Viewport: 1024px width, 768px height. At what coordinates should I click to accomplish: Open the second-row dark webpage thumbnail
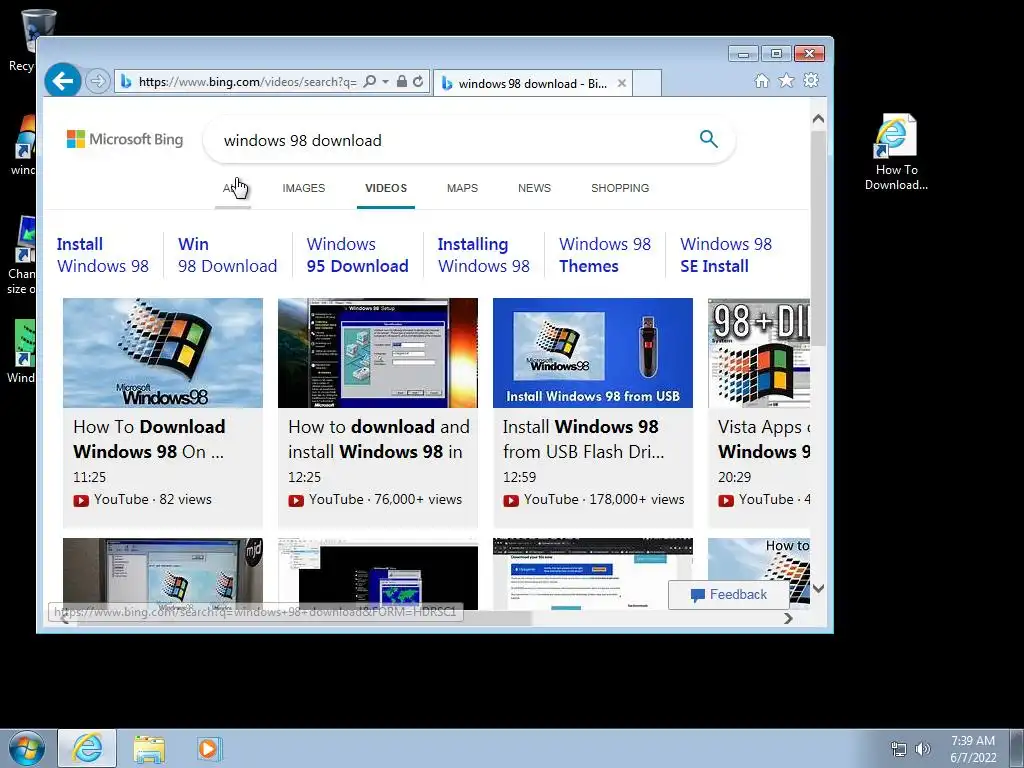pyautogui.click(x=592, y=574)
